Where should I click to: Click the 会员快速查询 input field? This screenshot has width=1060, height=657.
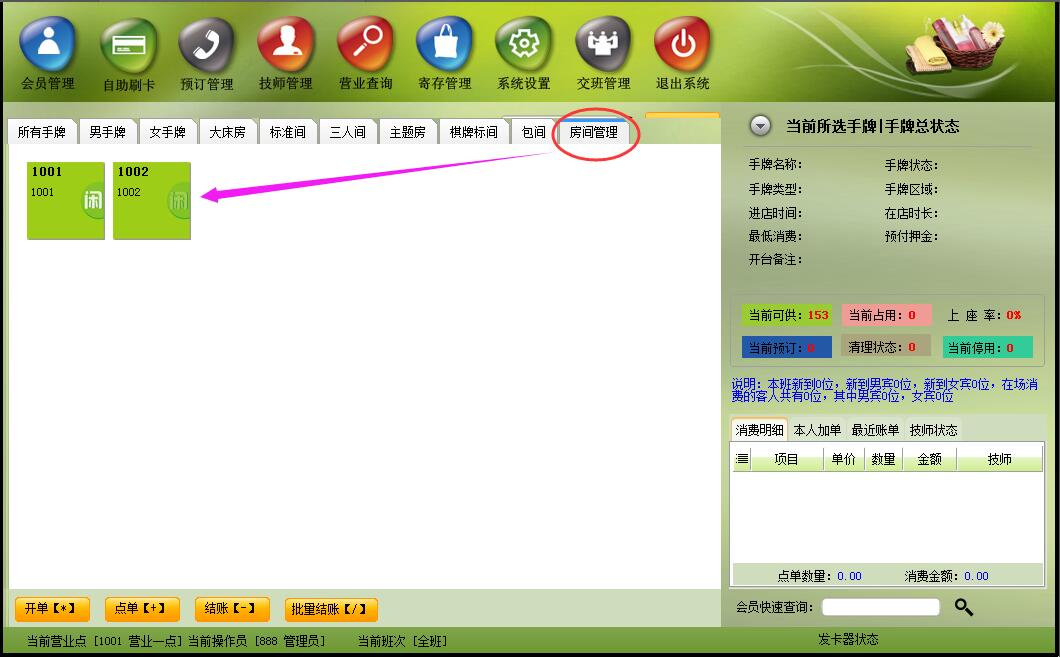tap(880, 607)
